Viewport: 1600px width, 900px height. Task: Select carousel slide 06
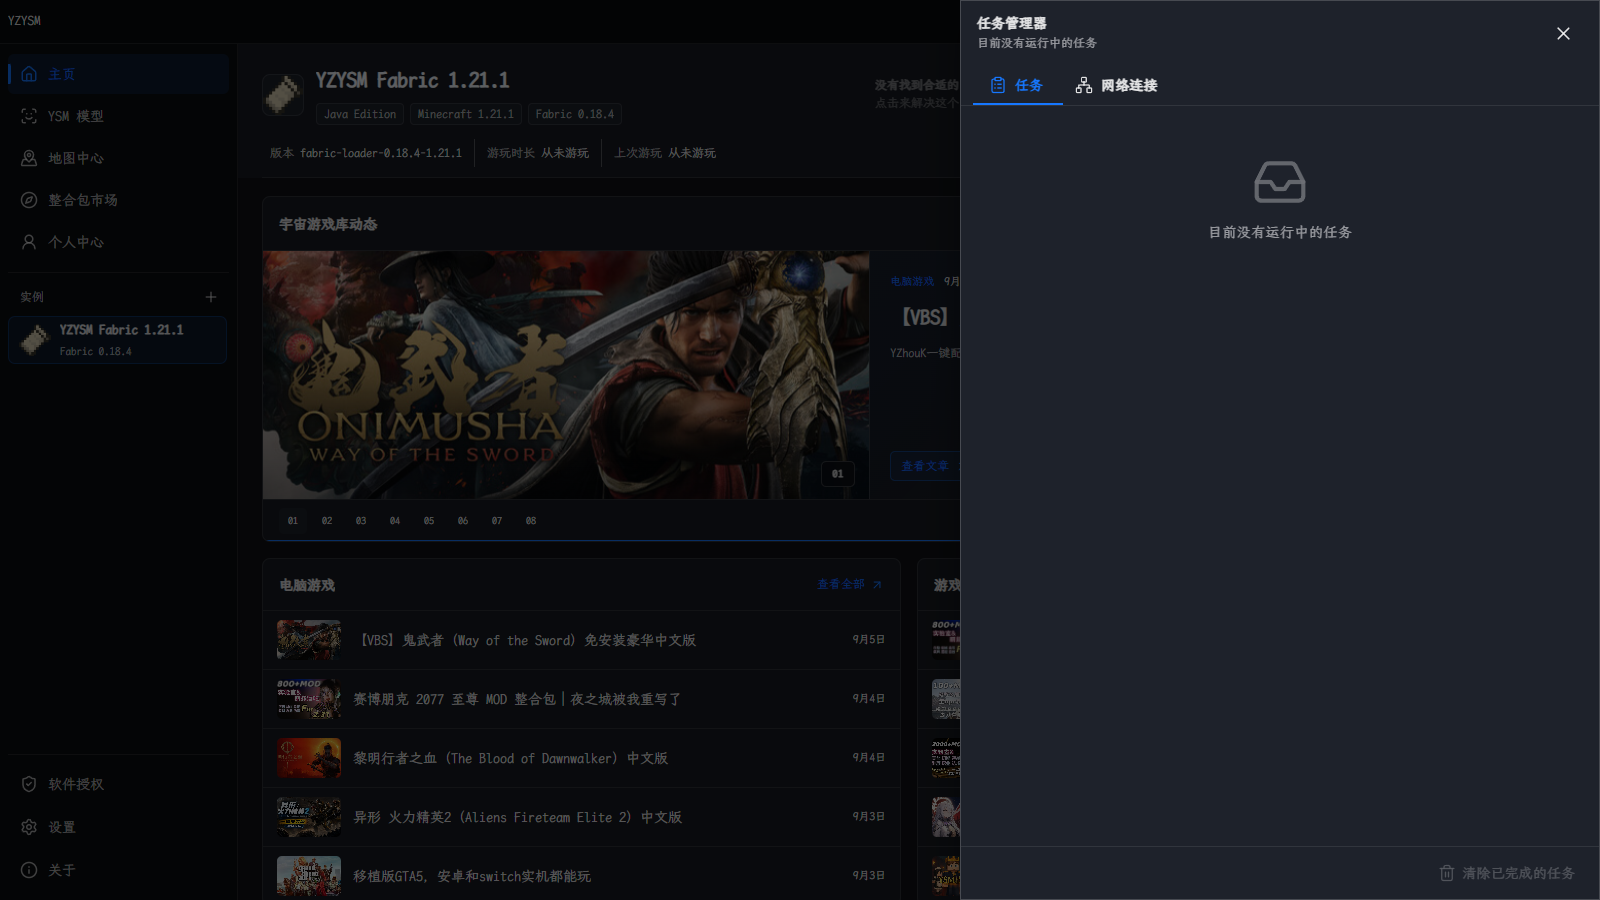tap(463, 521)
